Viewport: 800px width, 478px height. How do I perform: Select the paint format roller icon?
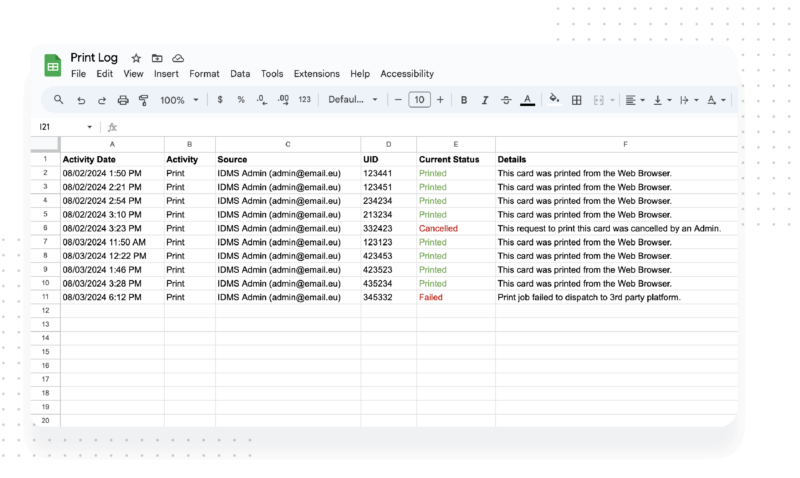coord(144,100)
